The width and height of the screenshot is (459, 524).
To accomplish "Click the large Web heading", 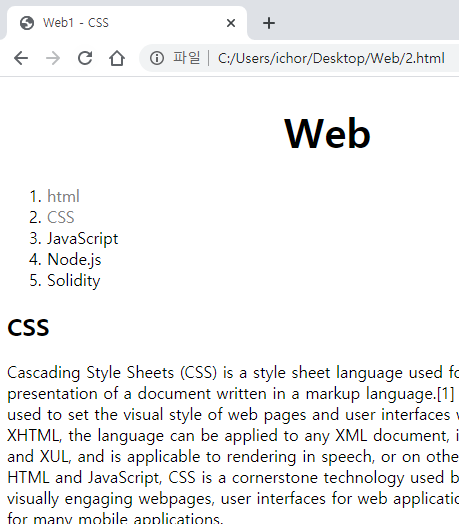I will (x=327, y=133).
